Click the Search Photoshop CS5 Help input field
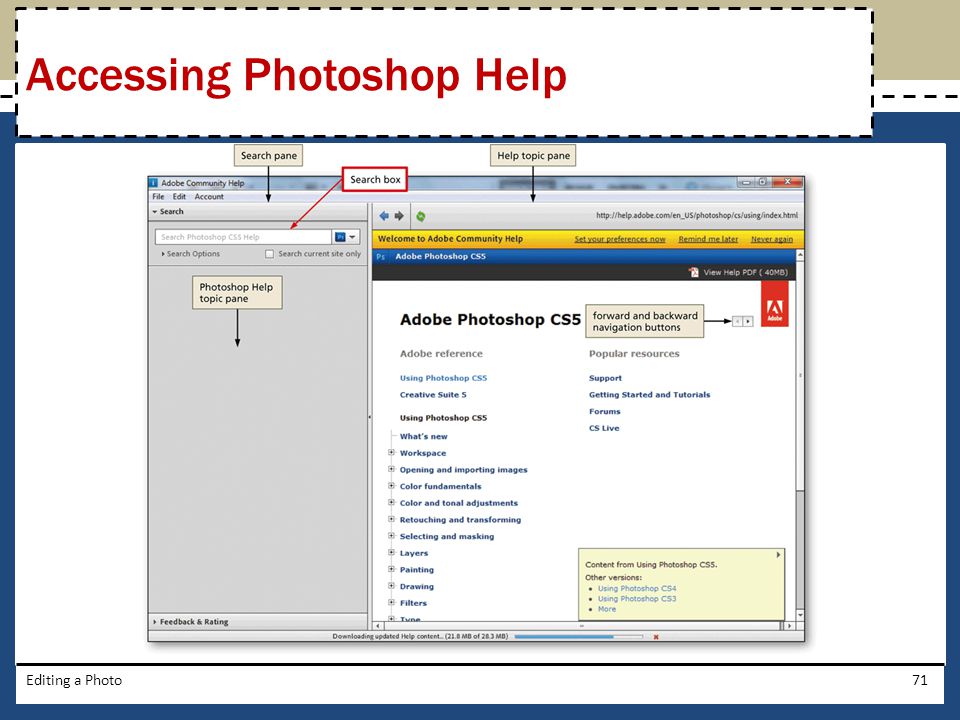Screen dimensions: 960x720 [x=243, y=237]
